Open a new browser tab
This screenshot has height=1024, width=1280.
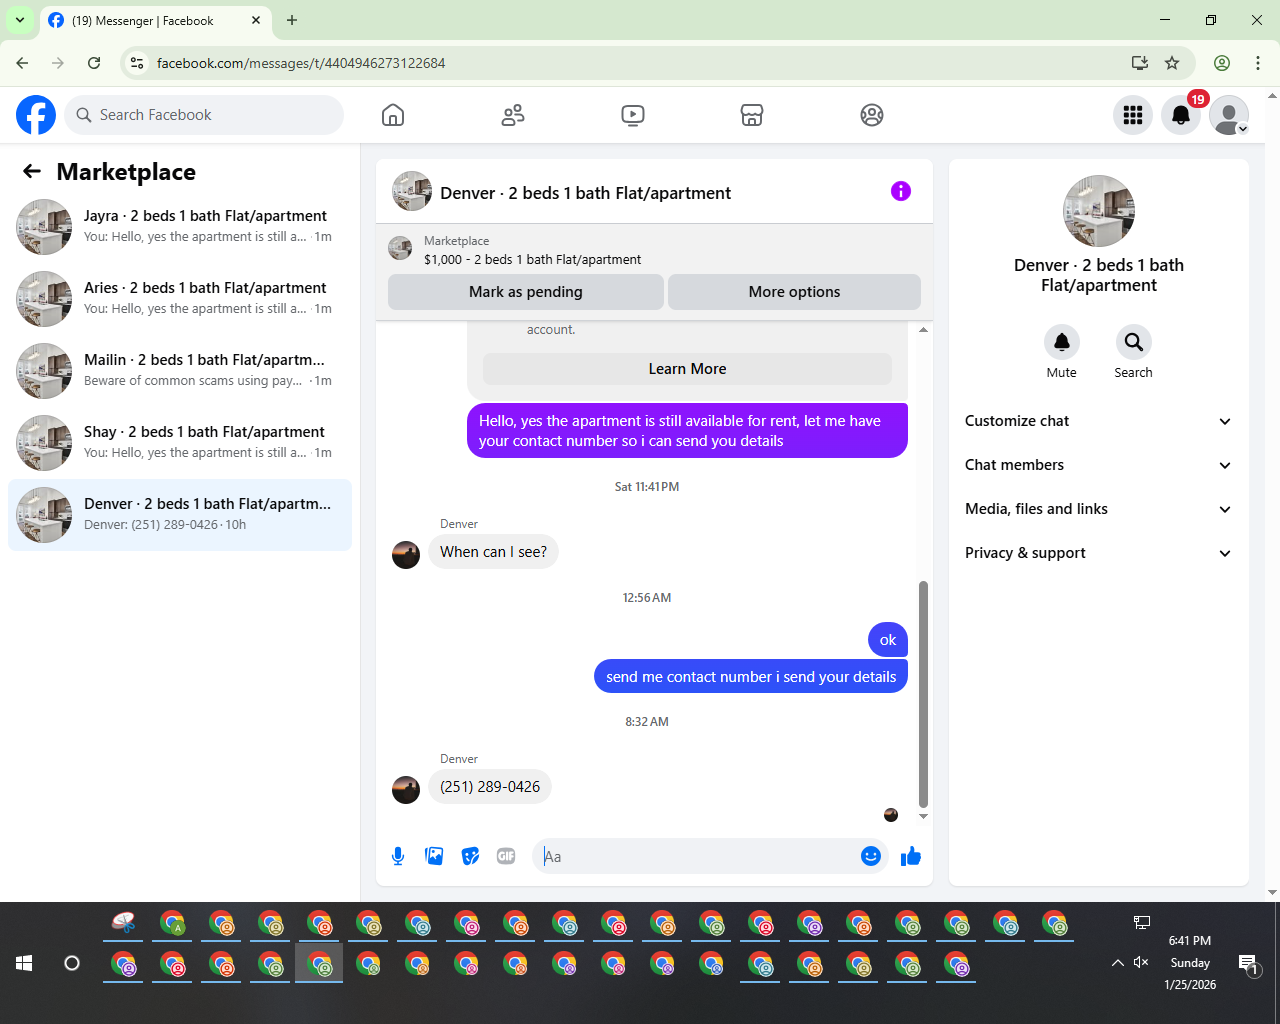pos(292,20)
